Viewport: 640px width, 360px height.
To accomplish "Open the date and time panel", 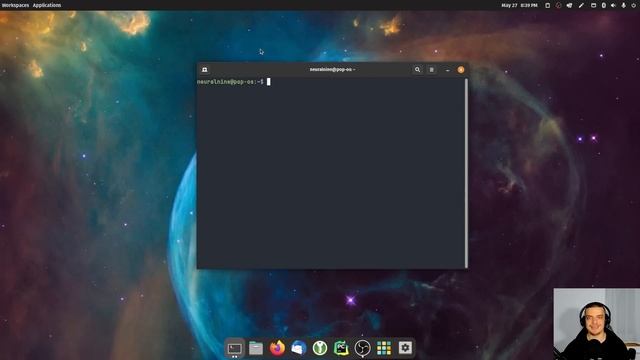I will 519,5.
